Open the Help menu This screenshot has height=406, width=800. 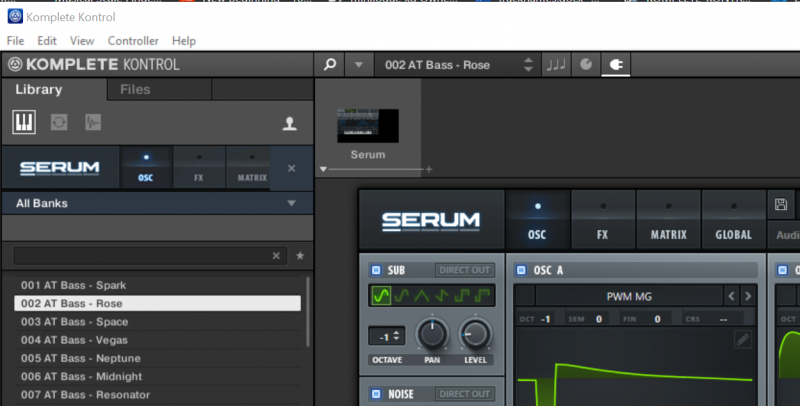click(x=184, y=41)
